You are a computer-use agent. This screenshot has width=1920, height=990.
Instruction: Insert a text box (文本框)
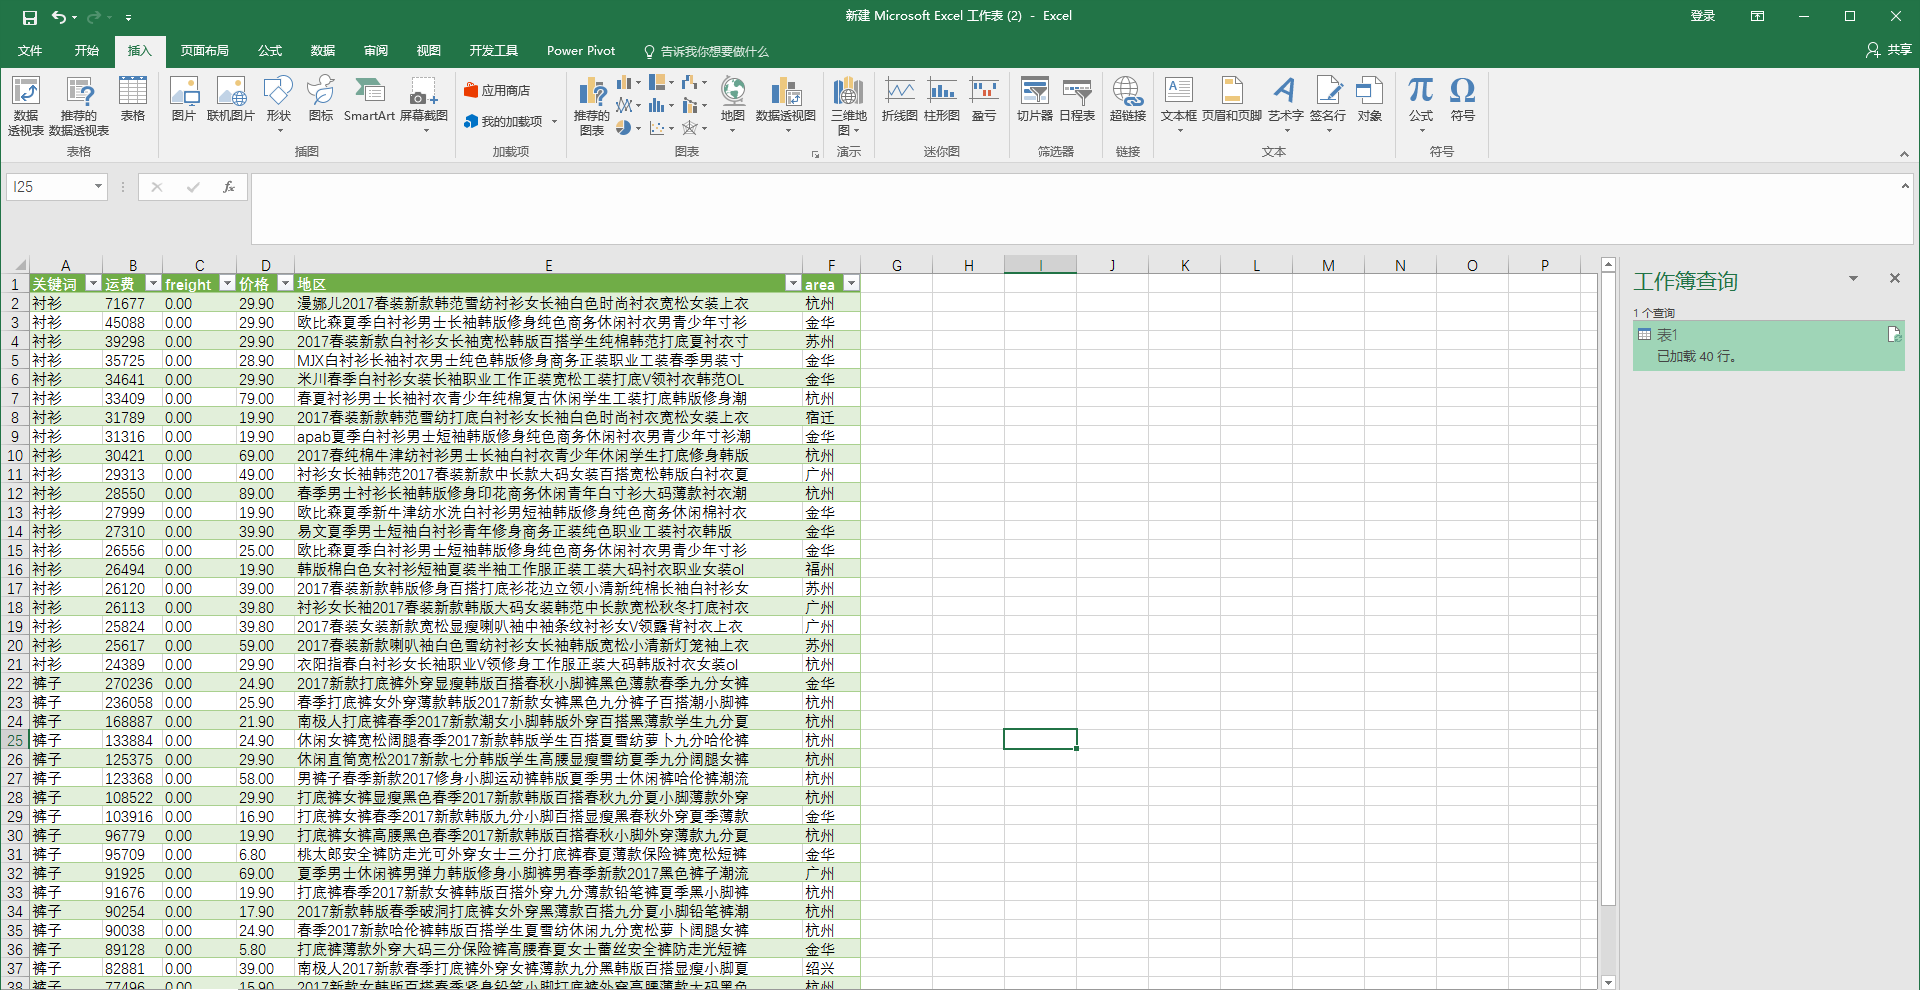click(1179, 104)
